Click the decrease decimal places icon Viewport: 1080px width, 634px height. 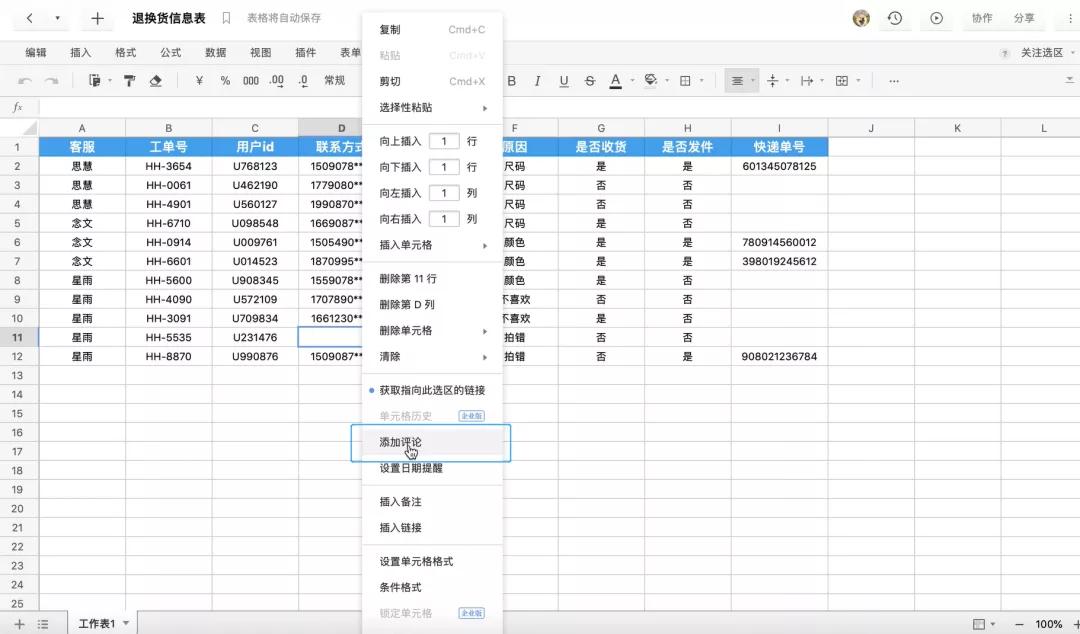tap(303, 81)
